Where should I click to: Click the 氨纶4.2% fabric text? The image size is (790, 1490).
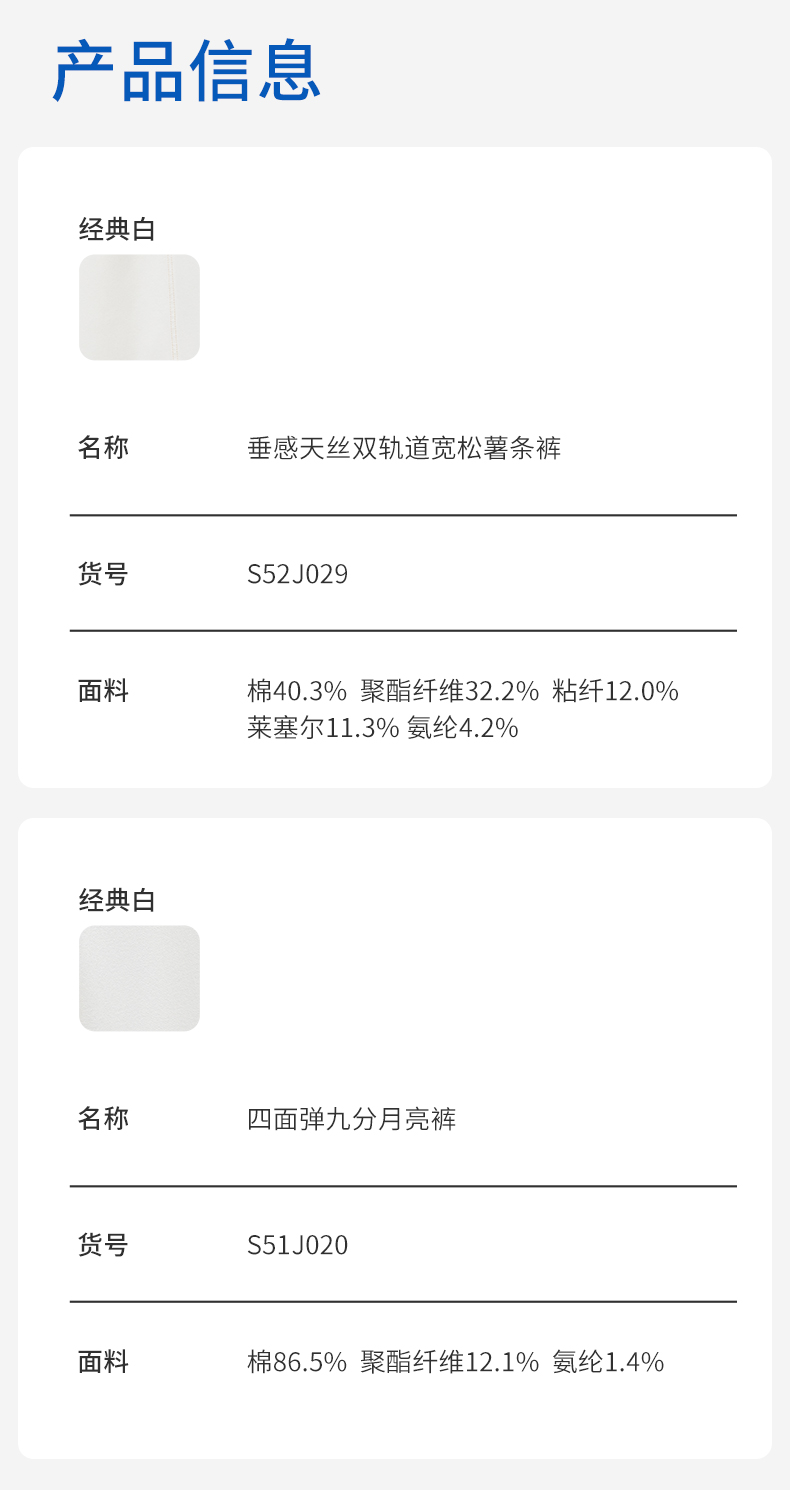point(462,728)
